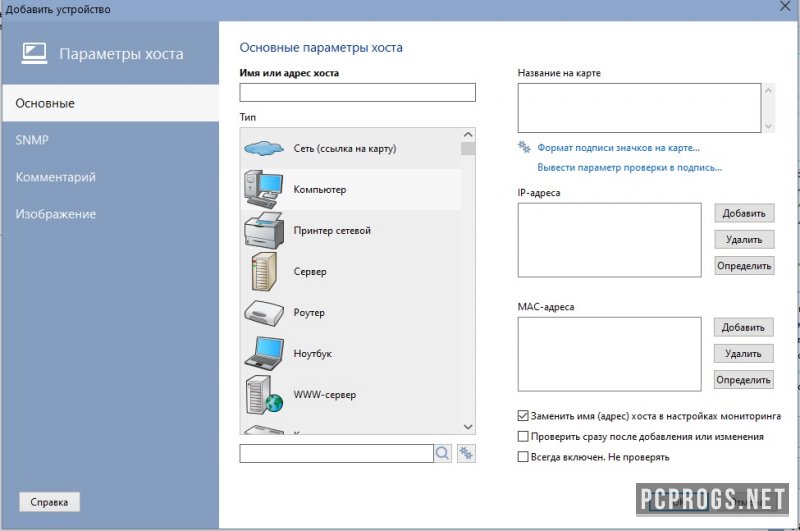800x531 pixels.
Task: Select the network cloud icon in type list
Action: 264,148
